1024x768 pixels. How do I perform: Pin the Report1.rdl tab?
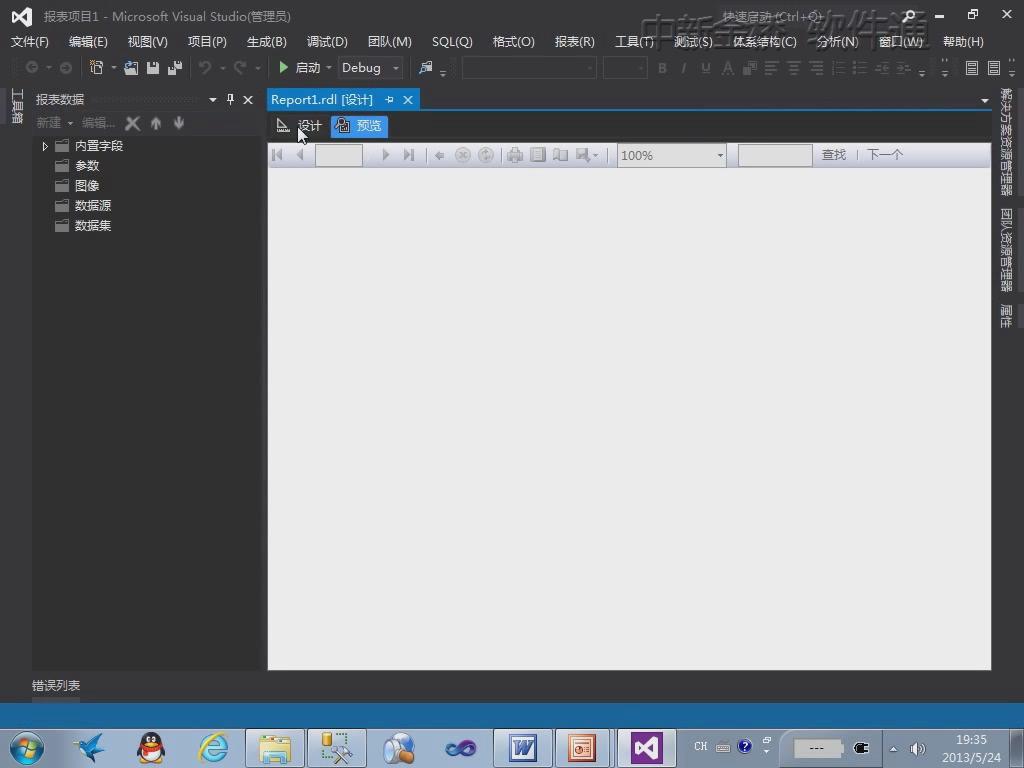pyautogui.click(x=389, y=100)
